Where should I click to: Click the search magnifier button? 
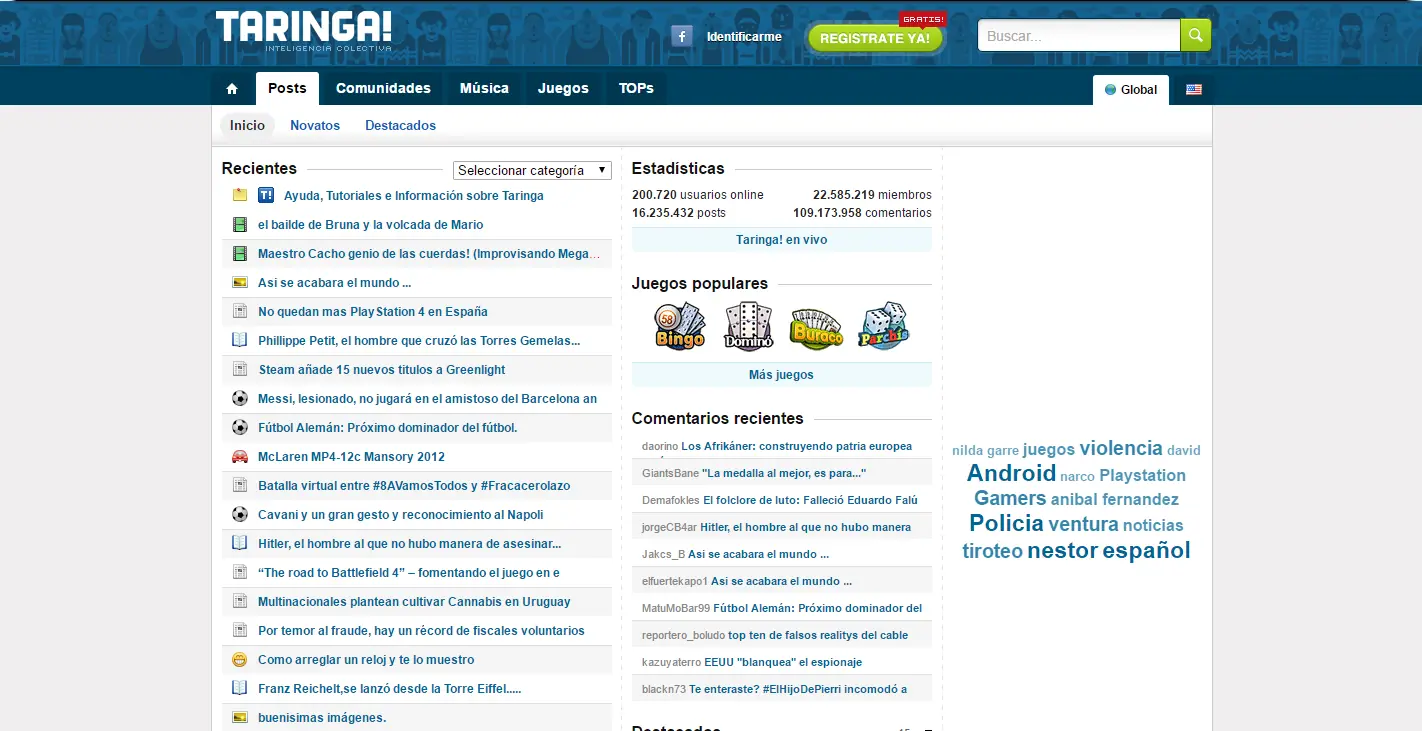tap(1196, 35)
